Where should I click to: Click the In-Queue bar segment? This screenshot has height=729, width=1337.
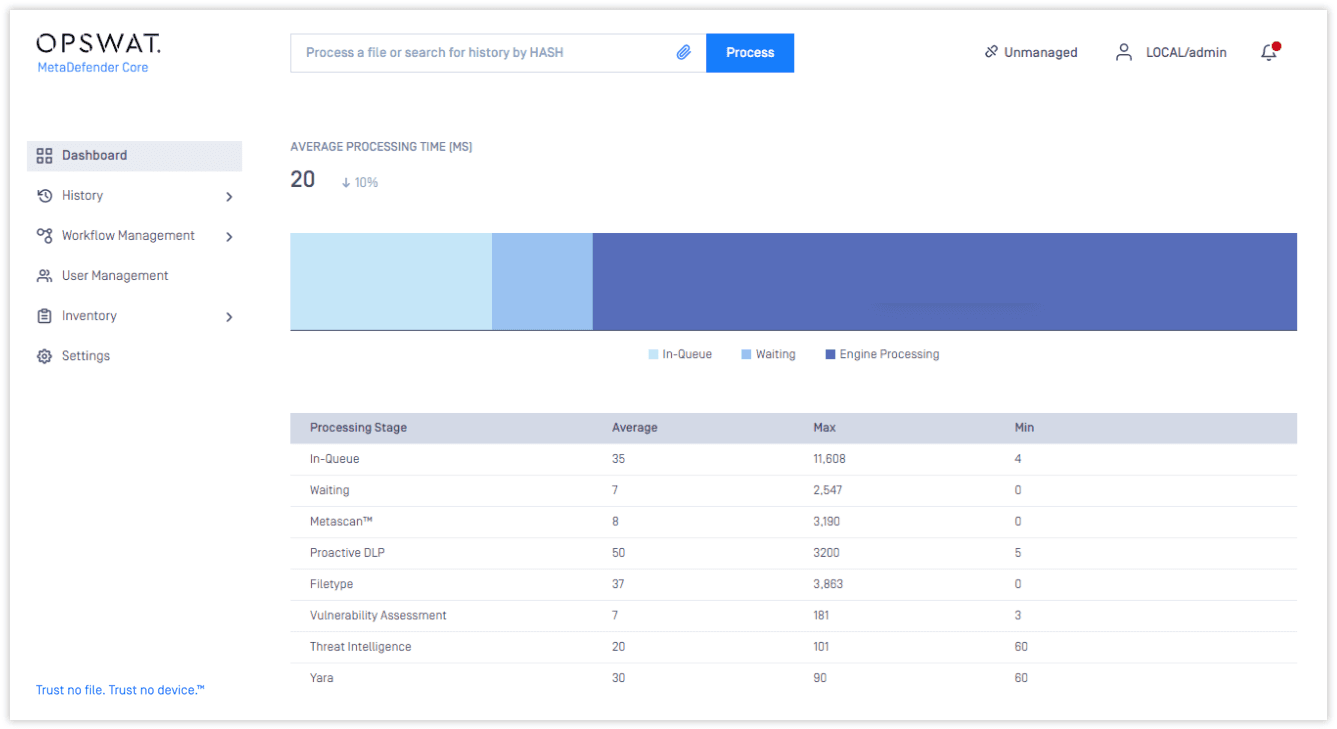point(391,282)
